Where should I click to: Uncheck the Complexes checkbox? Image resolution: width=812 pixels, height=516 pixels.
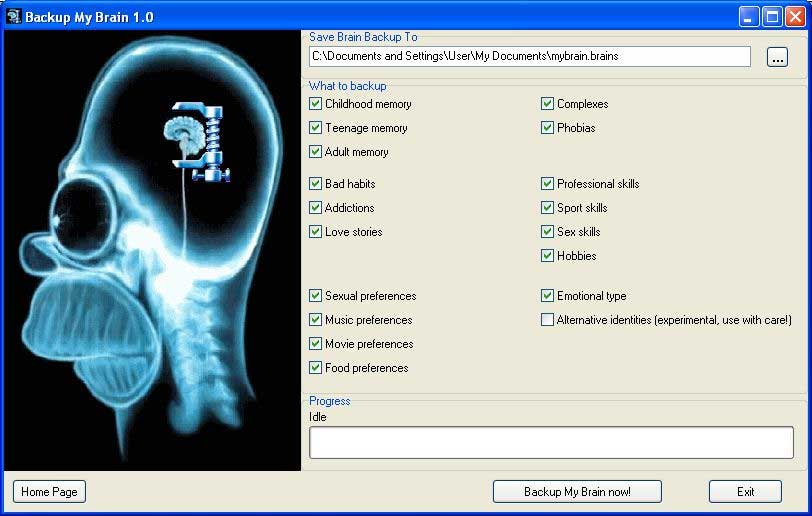[x=547, y=104]
